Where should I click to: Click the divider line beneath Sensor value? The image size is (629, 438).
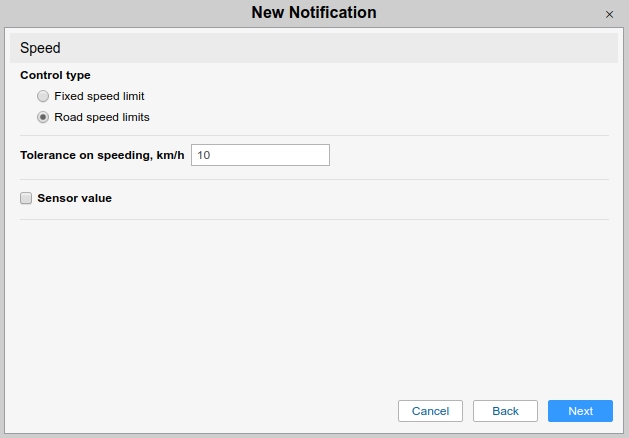click(x=314, y=219)
